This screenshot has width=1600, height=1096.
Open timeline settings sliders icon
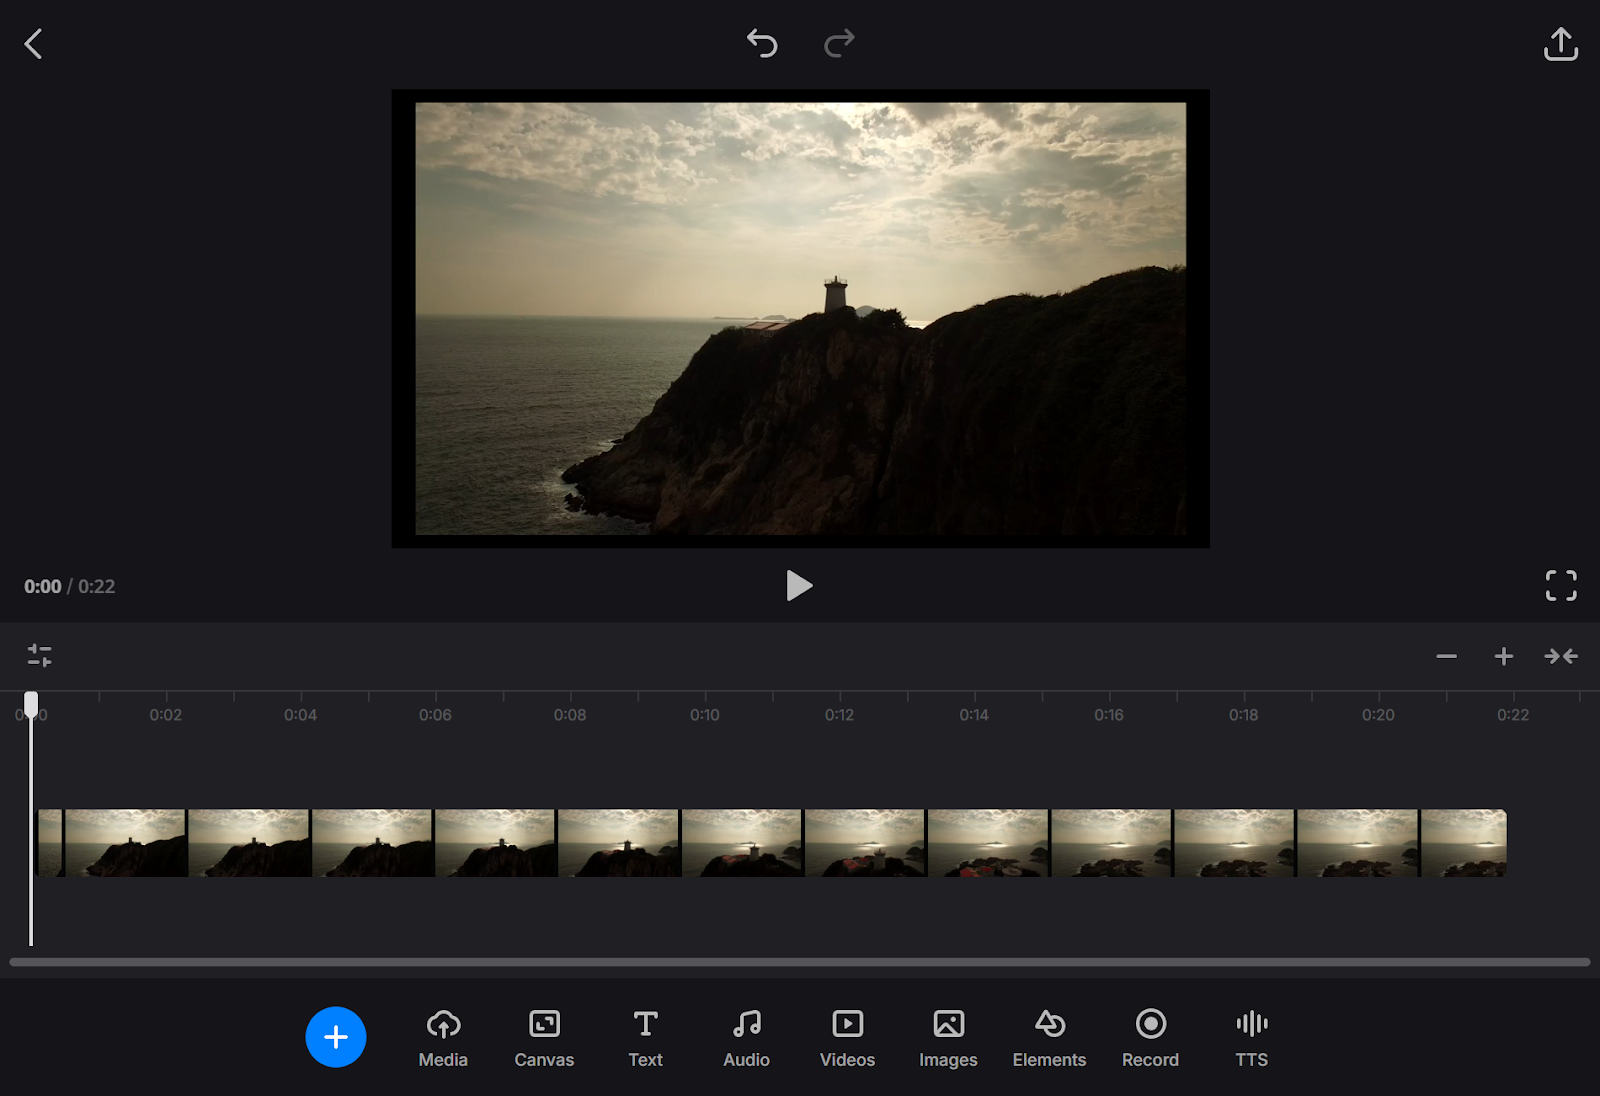tap(40, 656)
